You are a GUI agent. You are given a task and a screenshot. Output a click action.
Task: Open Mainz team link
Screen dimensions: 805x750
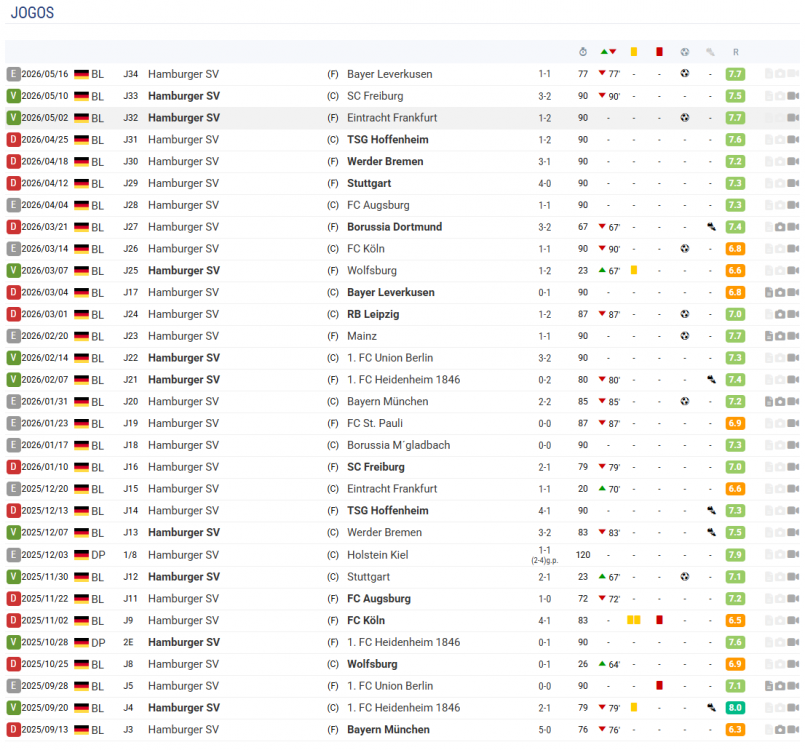click(362, 336)
